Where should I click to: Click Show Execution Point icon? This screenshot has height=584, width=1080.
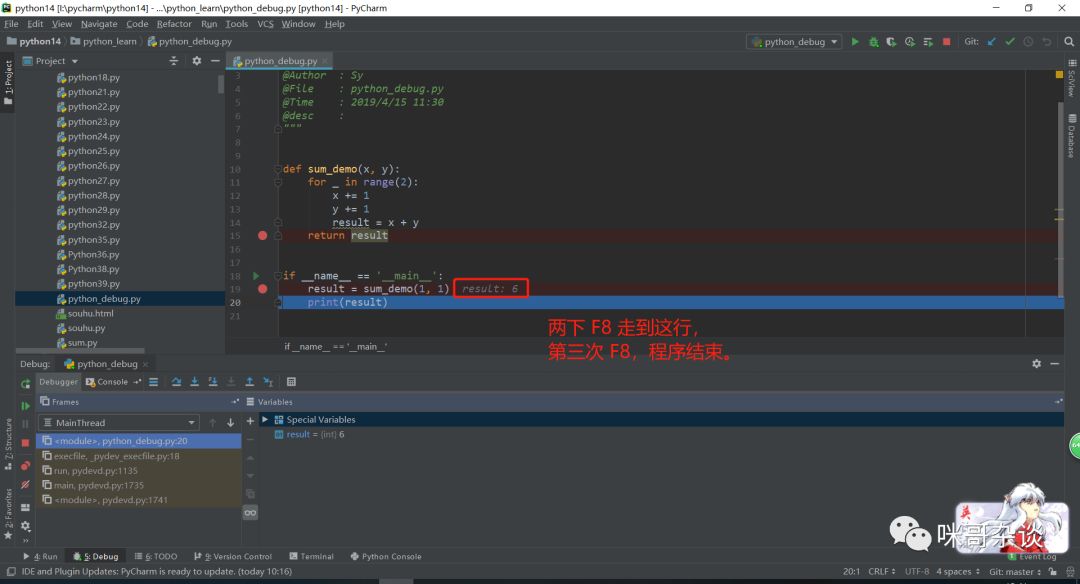pos(154,382)
